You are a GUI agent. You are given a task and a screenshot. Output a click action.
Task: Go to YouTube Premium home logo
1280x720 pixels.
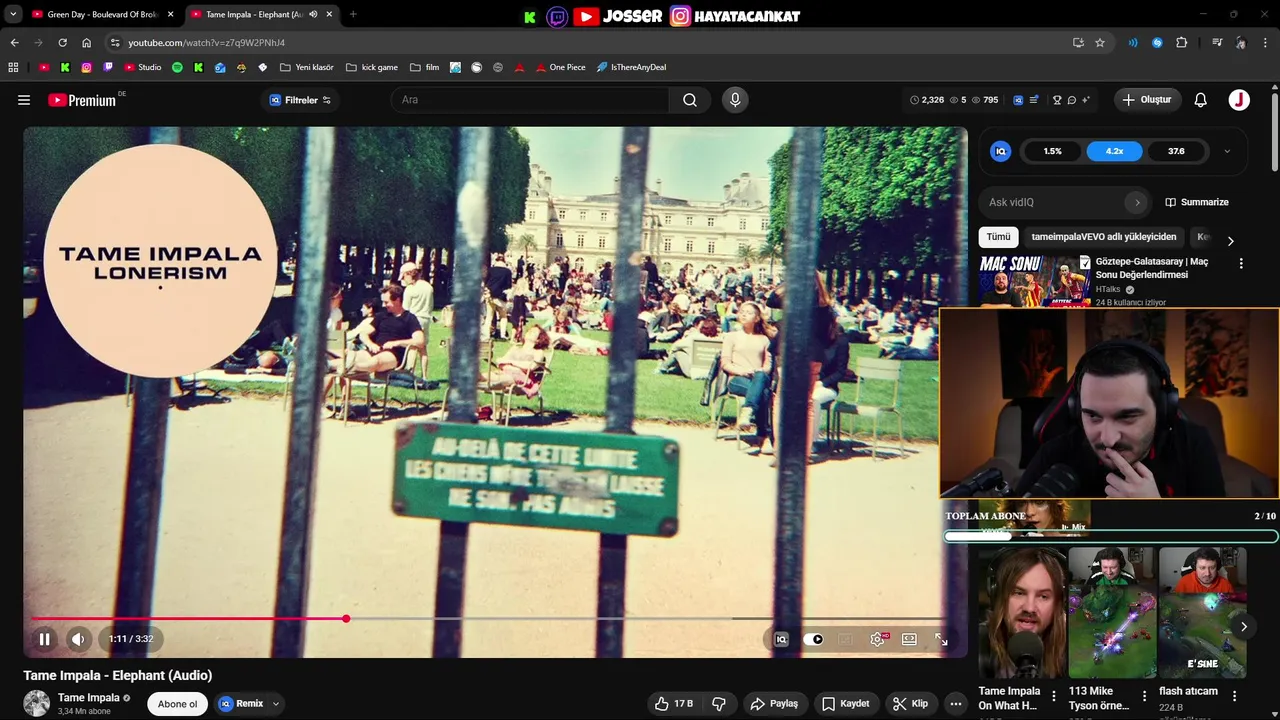(x=82, y=100)
